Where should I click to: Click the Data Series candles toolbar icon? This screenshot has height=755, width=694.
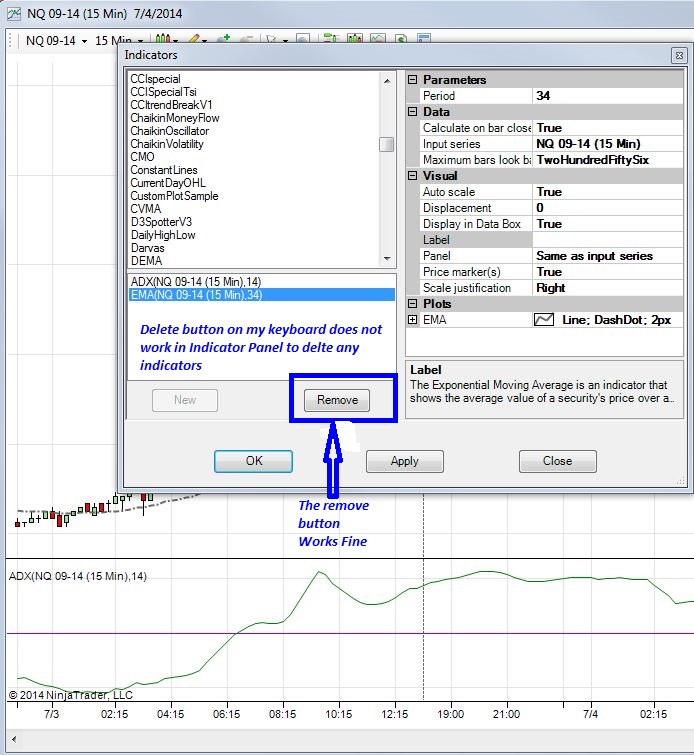pyautogui.click(x=355, y=39)
